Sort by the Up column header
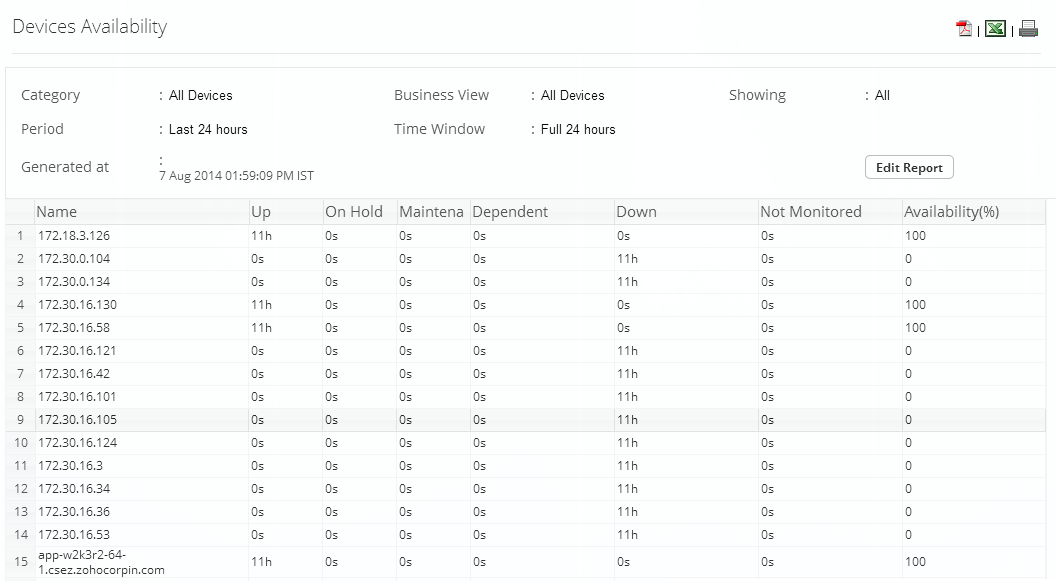1056x584 pixels. tap(261, 212)
